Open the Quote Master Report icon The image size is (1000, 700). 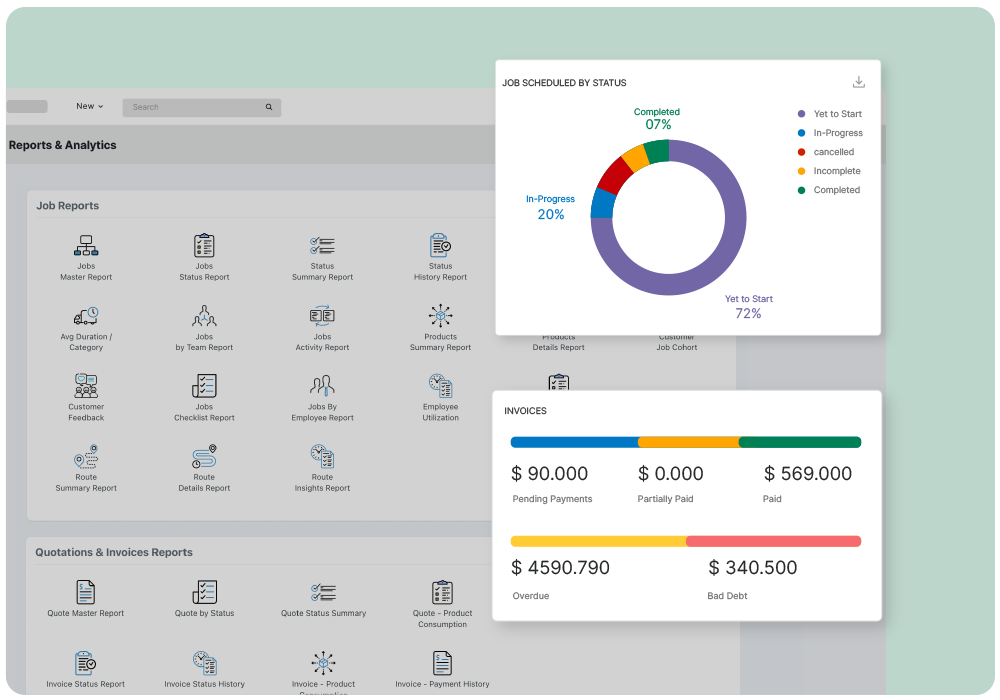tap(86, 592)
